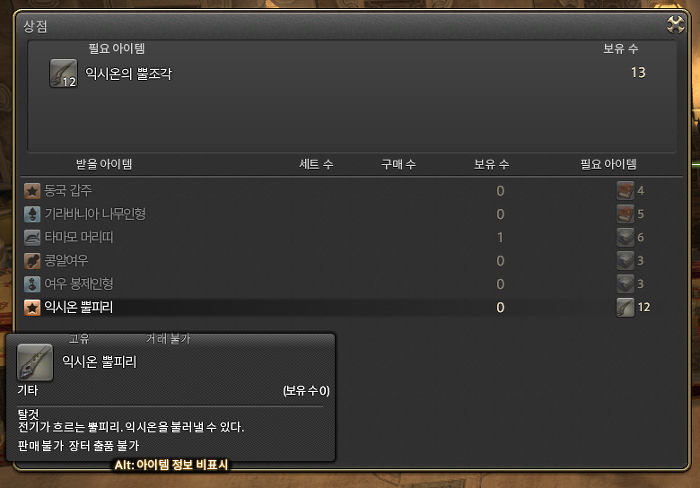Click the gray cube cost icon beside 6

pyautogui.click(x=625, y=237)
